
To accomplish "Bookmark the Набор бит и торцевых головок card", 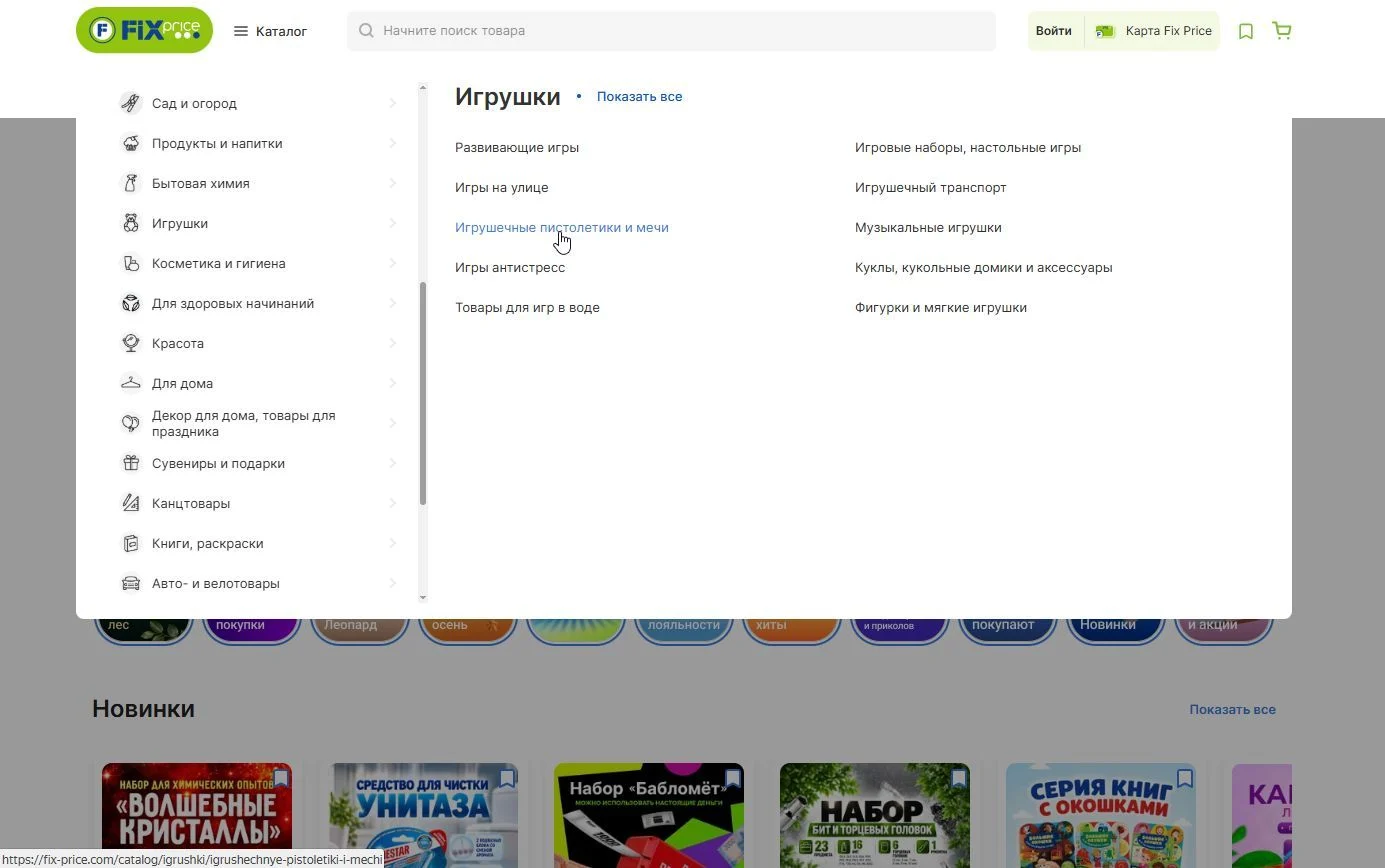I will (959, 778).
